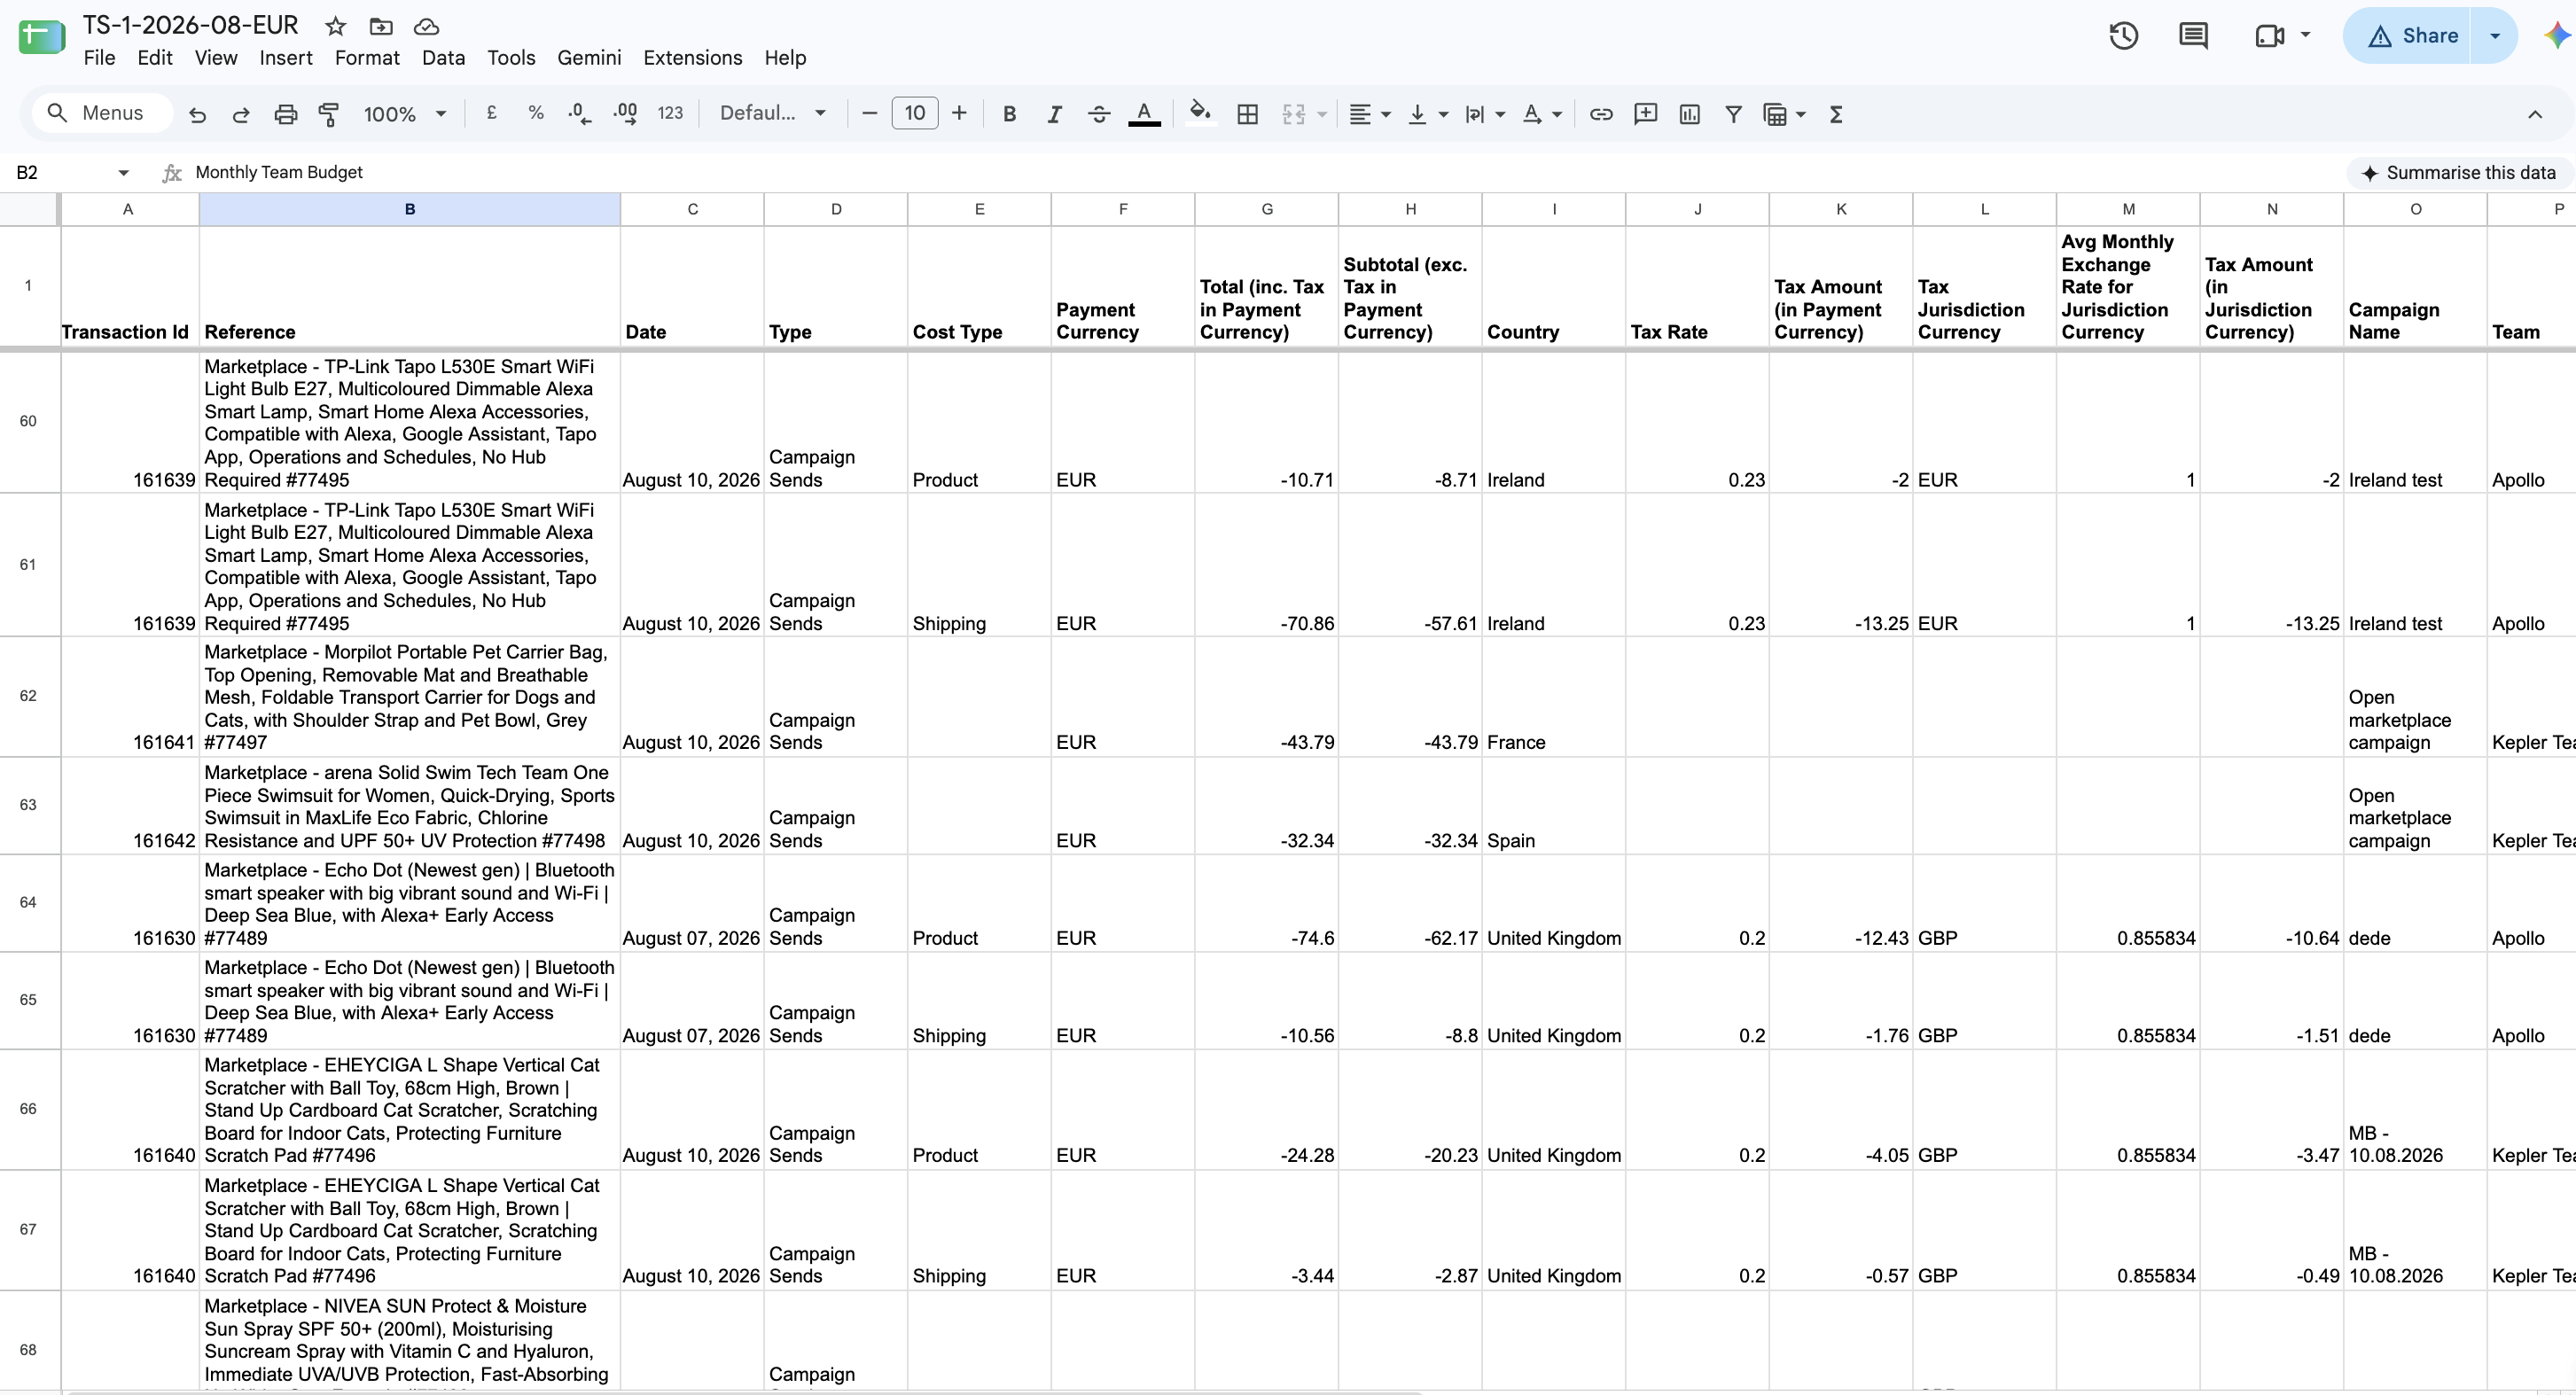This screenshot has height=1395, width=2576.
Task: Expand the Share options arrow
Action: coord(2494,36)
